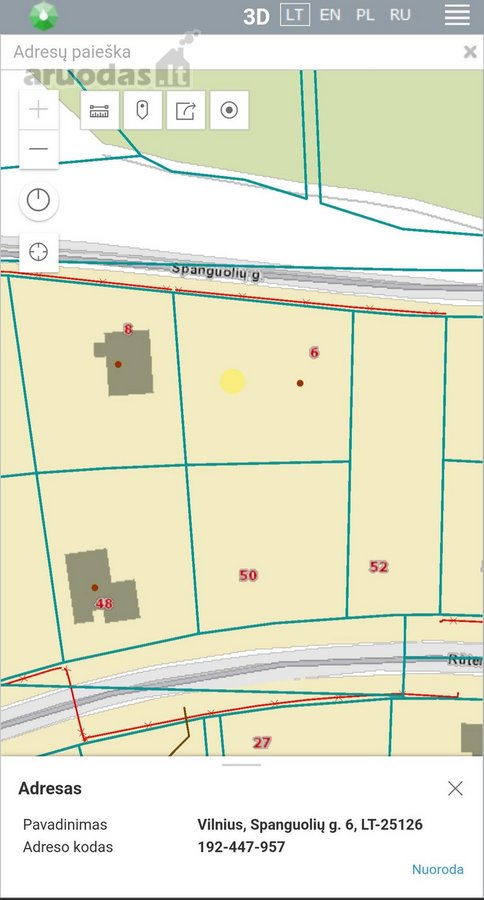Viewport: 484px width, 900px height.
Task: Reset map rotation with compass button
Action: point(38,200)
